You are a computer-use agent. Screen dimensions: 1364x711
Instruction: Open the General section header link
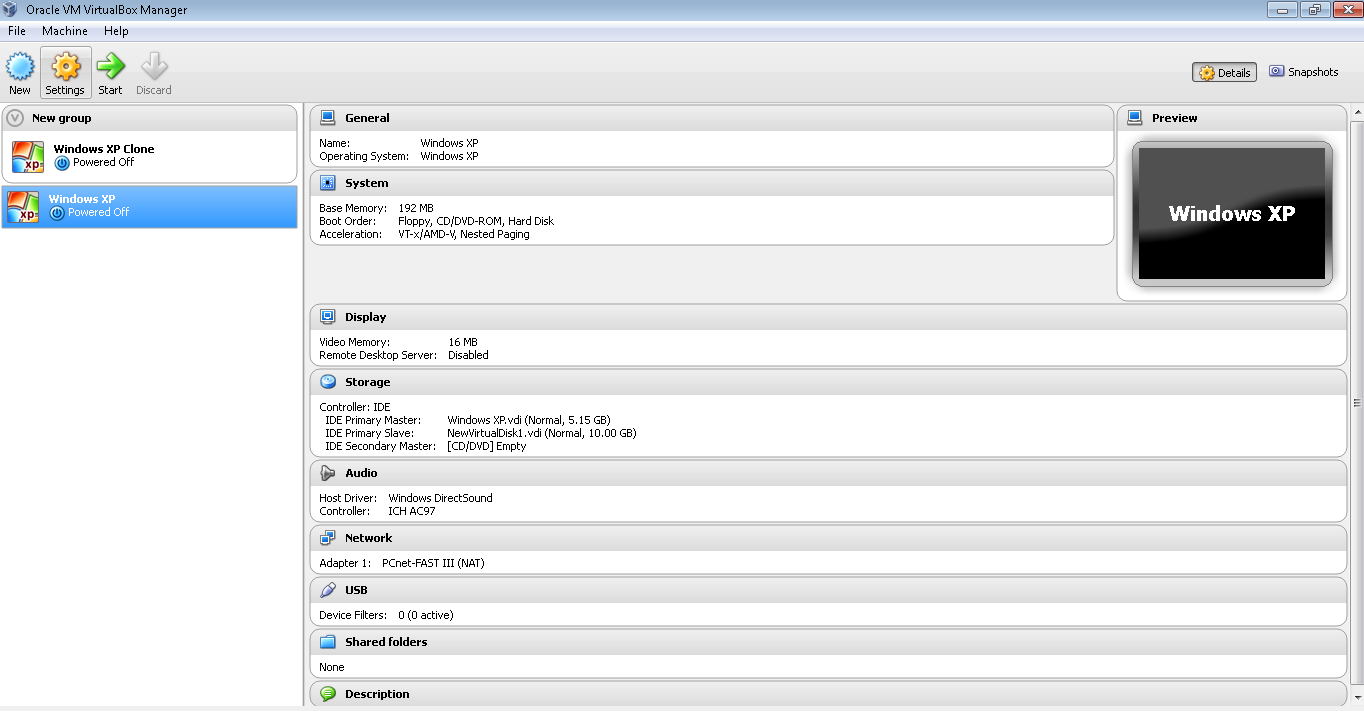tap(367, 118)
